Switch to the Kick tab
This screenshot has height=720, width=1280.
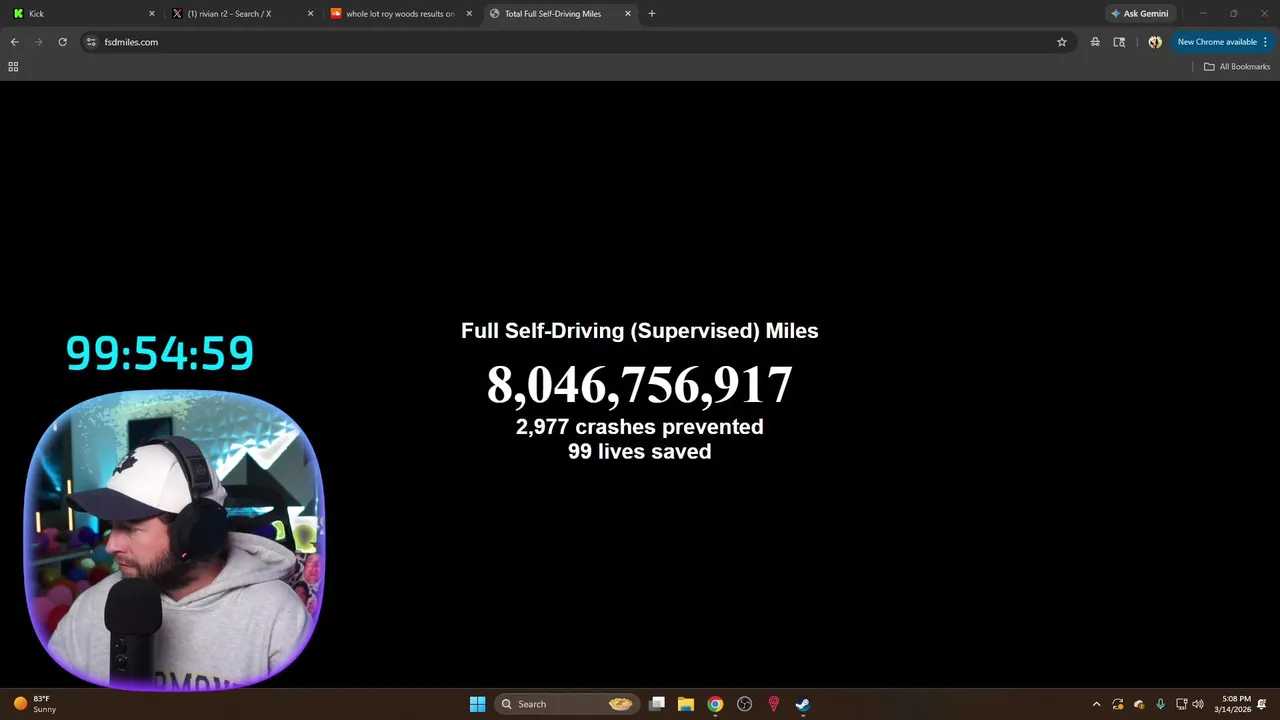[x=83, y=14]
